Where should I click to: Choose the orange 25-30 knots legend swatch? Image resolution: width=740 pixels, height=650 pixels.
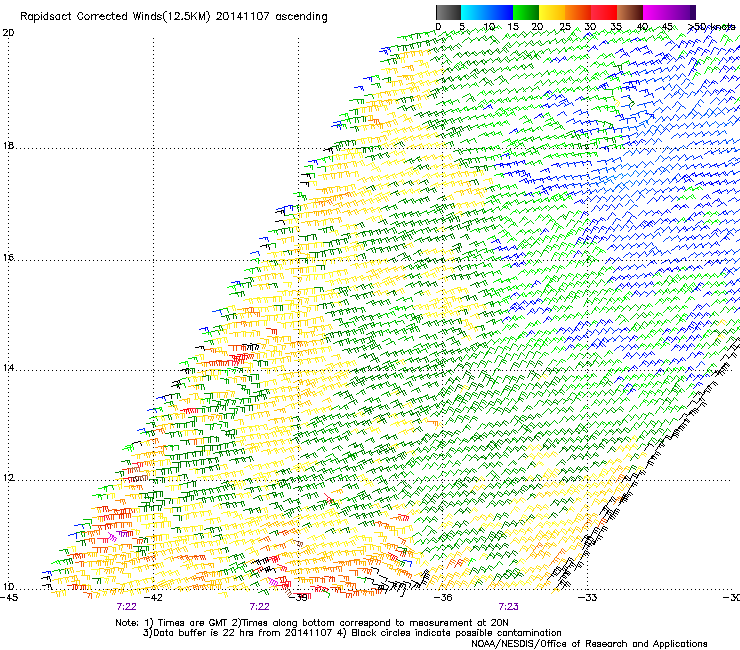[x=578, y=12]
